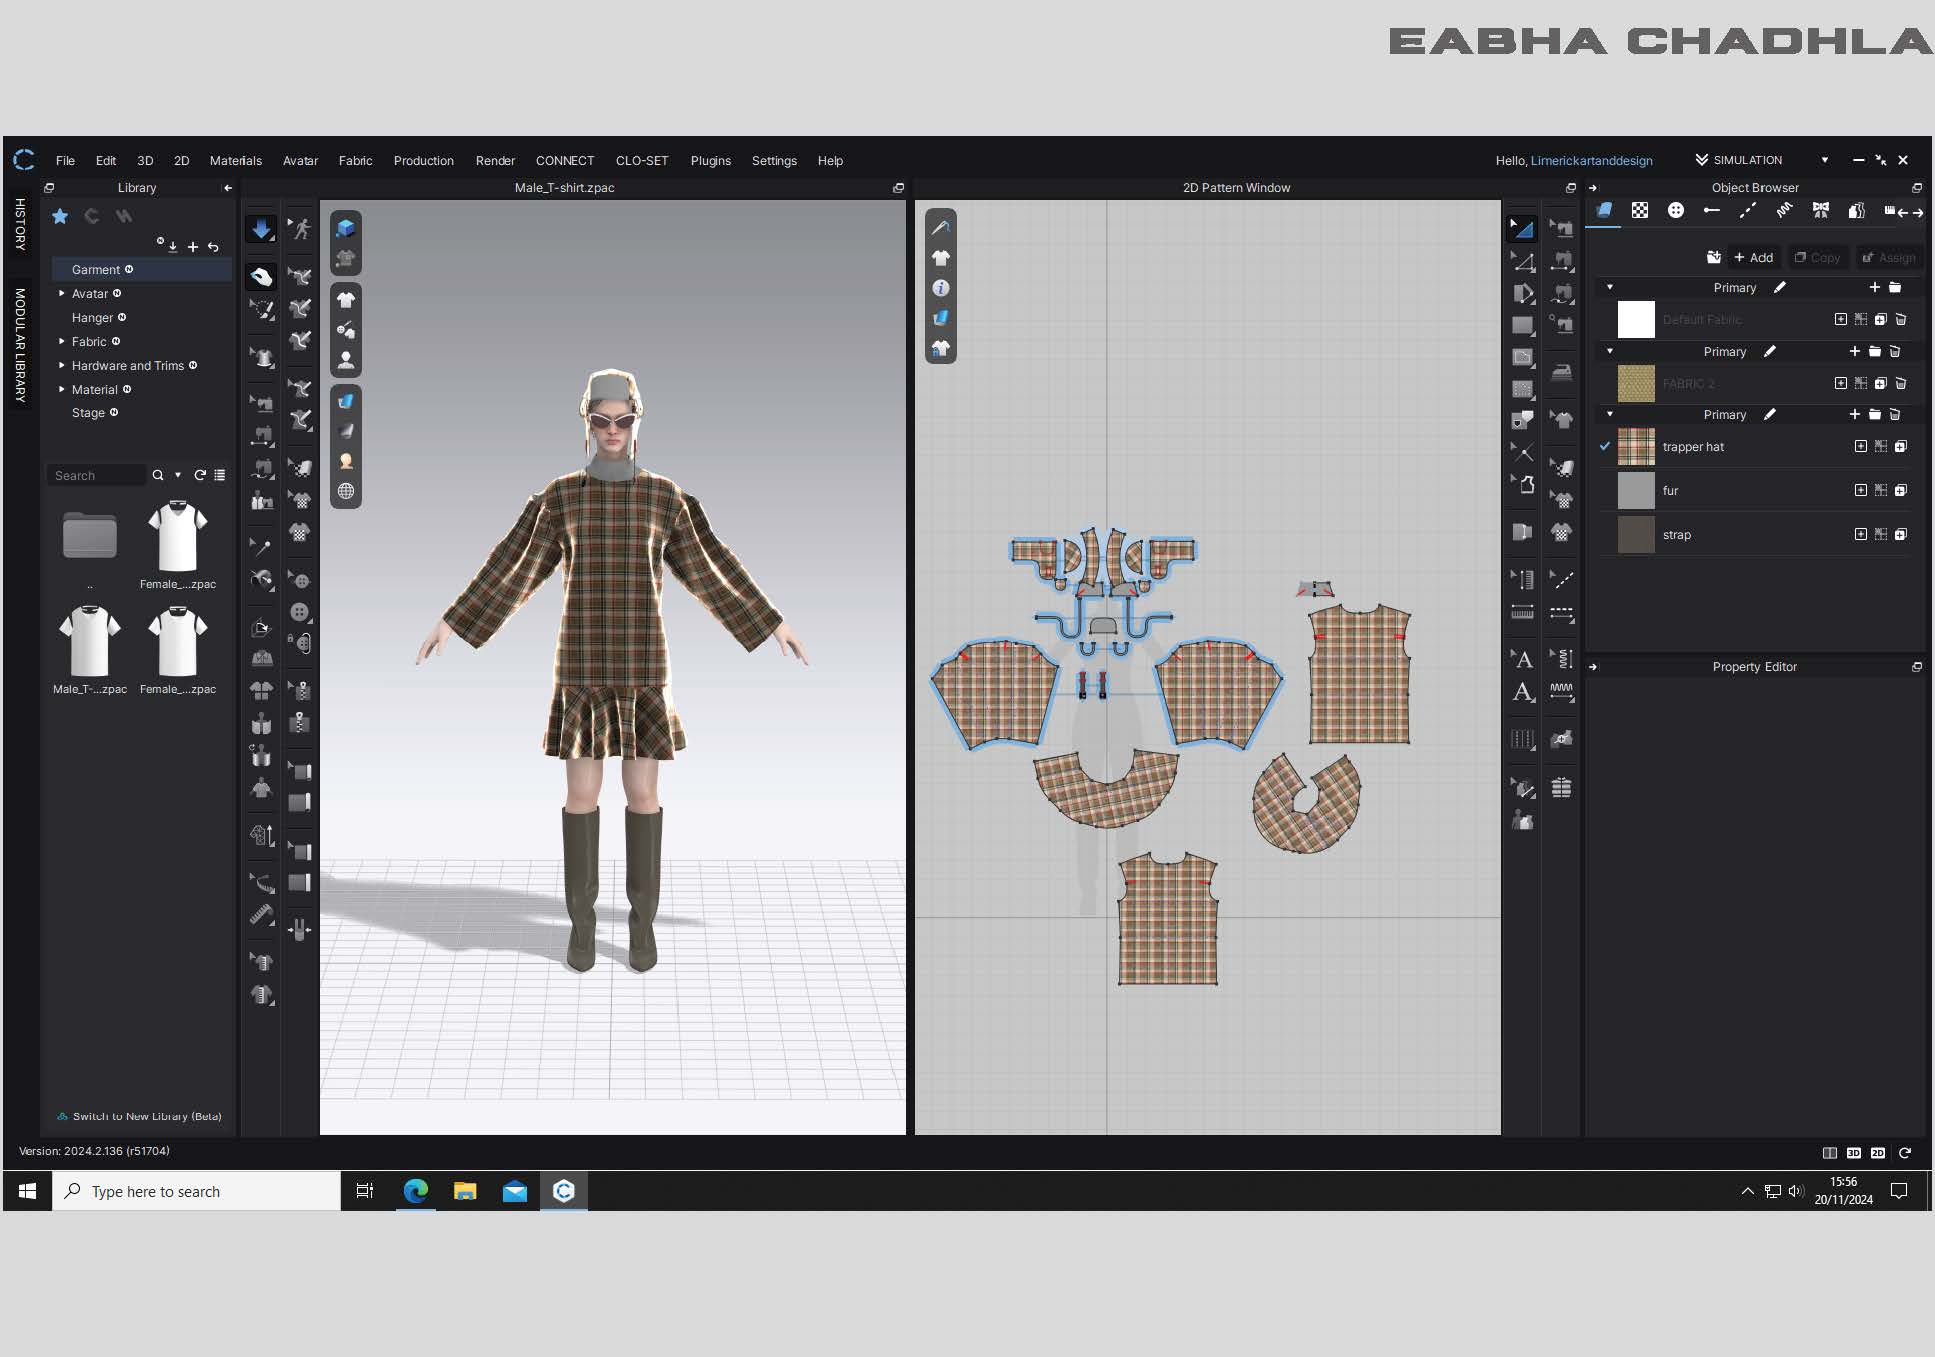Open the Materials menu
Viewport: 1935px width, 1357px height.
235,160
